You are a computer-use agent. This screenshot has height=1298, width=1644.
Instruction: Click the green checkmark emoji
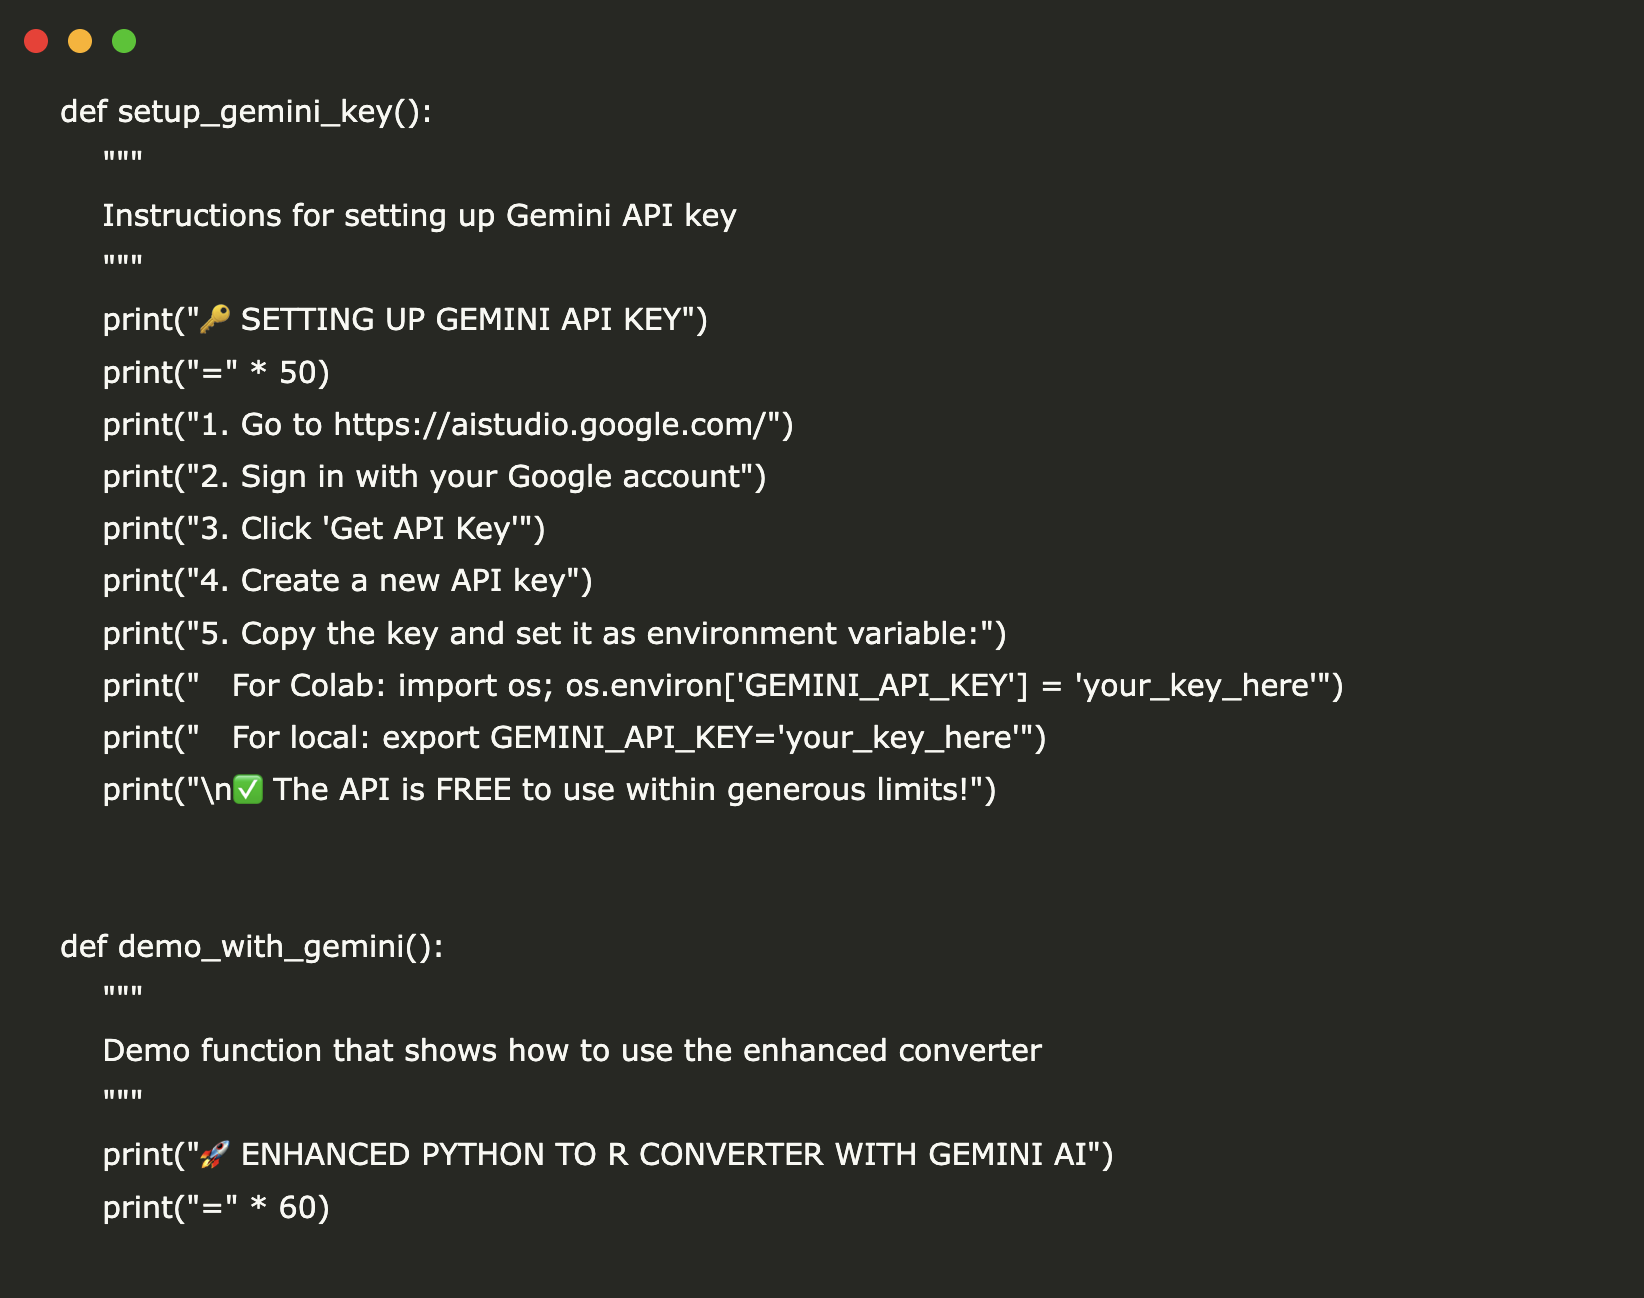[x=247, y=790]
